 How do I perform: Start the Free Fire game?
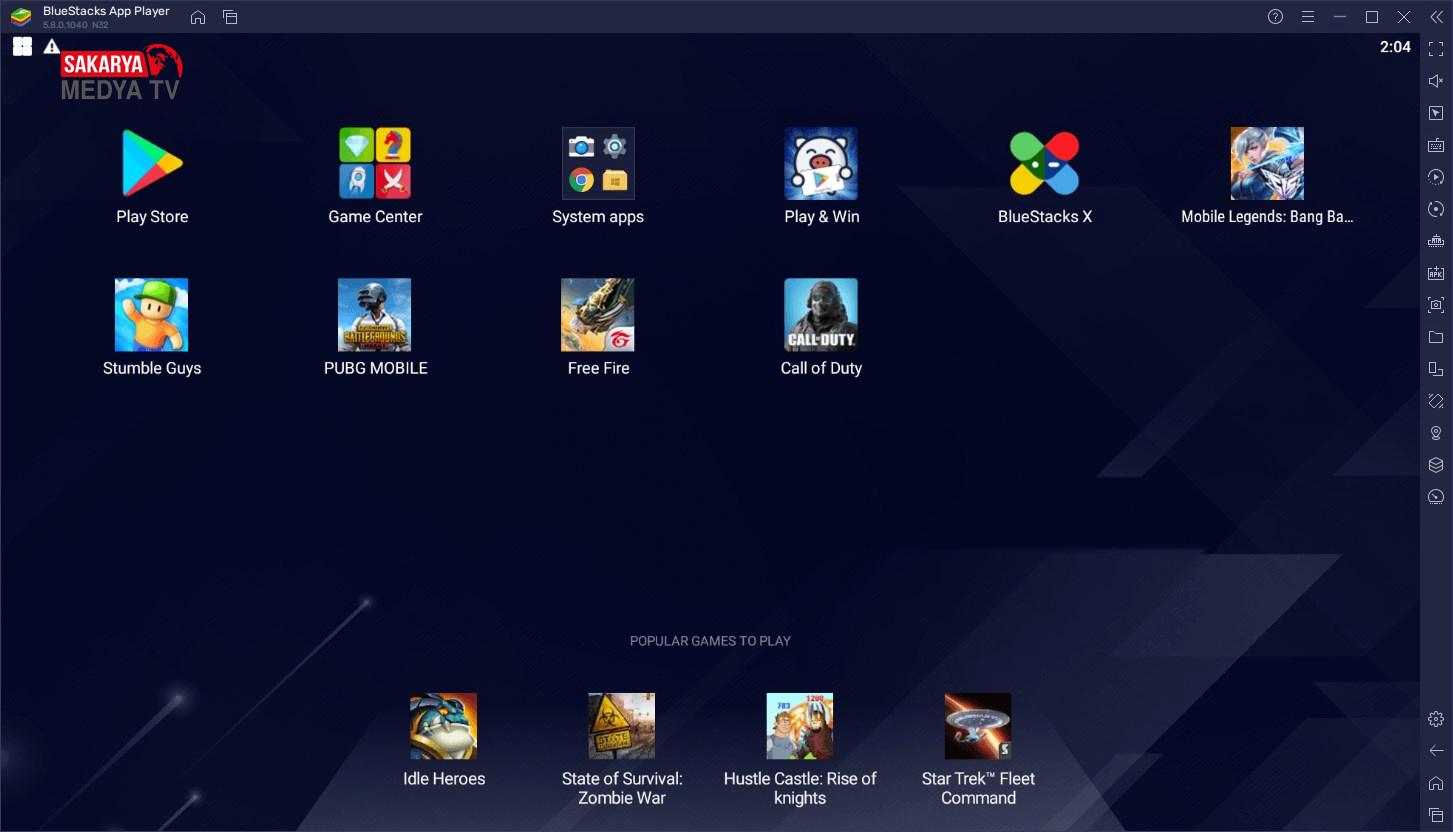598,315
